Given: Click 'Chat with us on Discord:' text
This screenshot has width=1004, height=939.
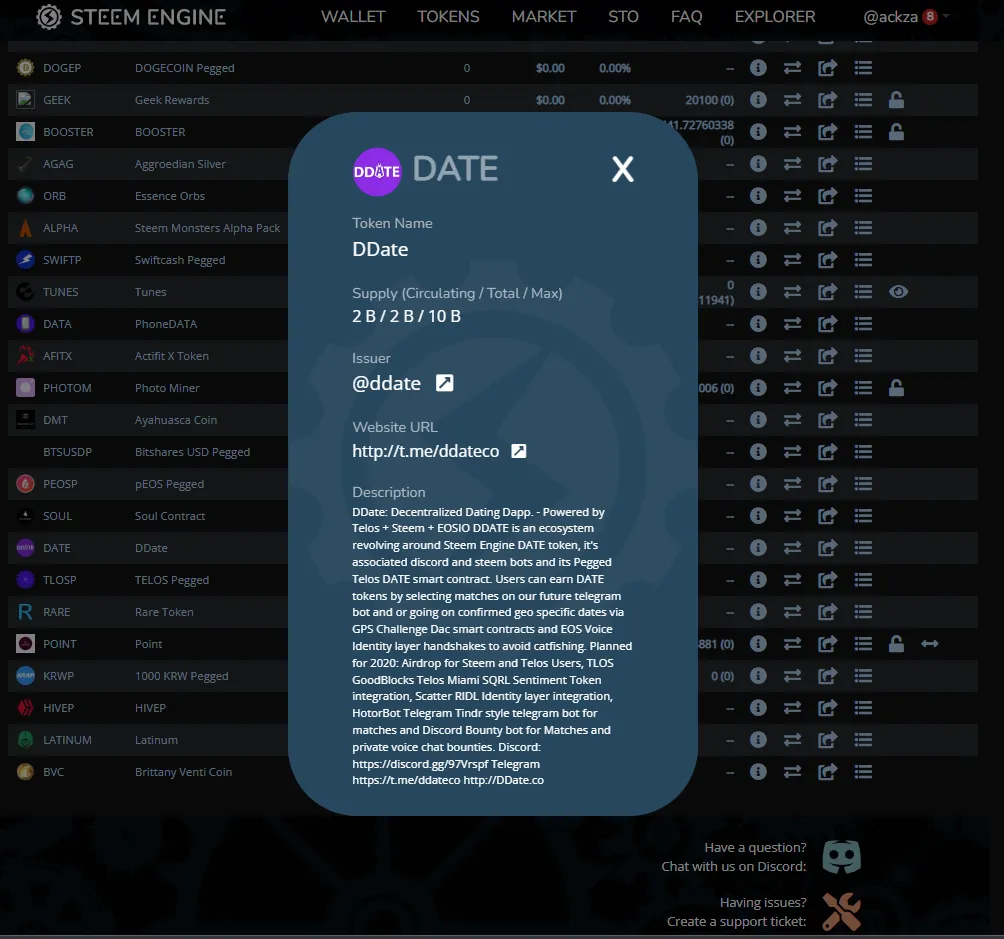Looking at the screenshot, I should click(x=734, y=867).
